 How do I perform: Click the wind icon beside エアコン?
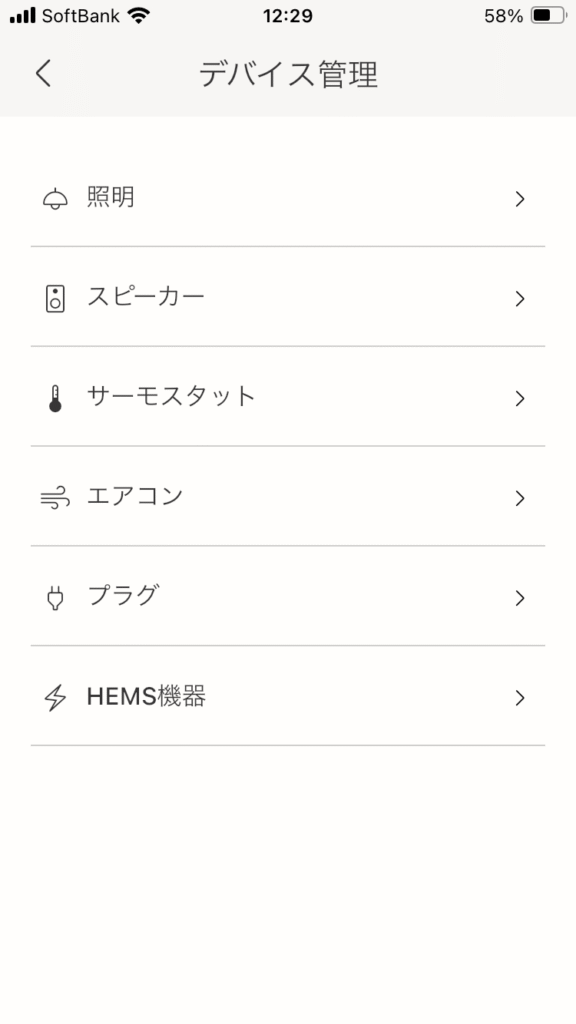coord(55,499)
